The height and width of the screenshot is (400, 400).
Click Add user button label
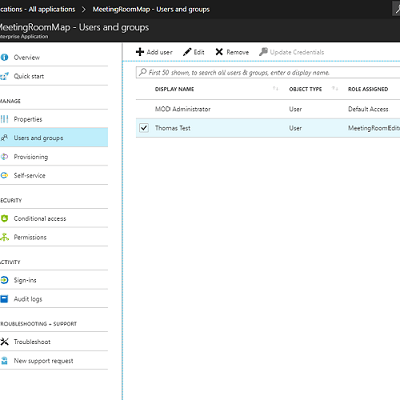(x=159, y=52)
